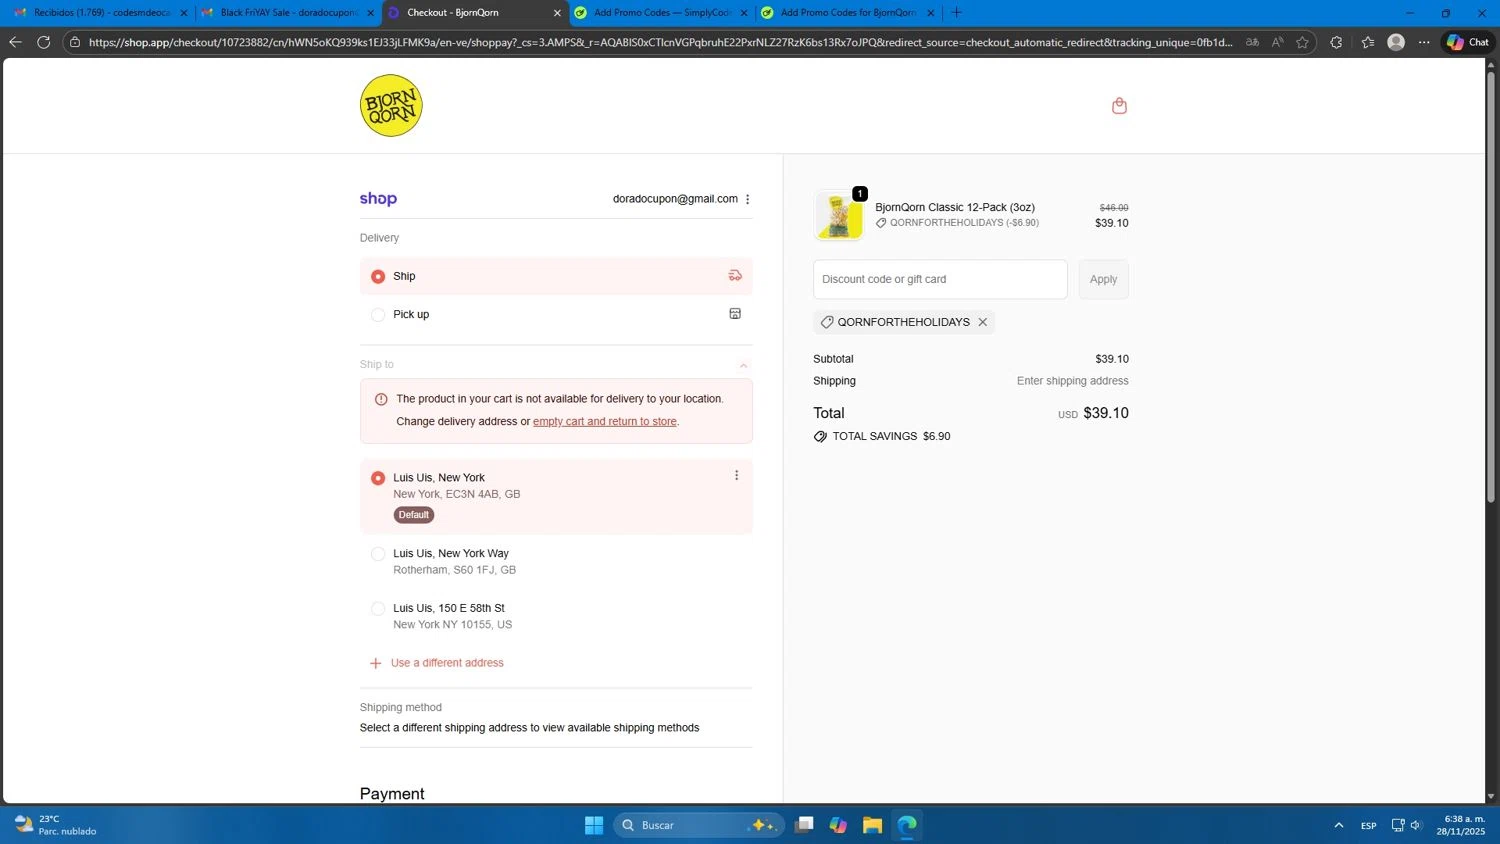1500x844 pixels.
Task: Click the plus icon before Use a different address
Action: (375, 664)
